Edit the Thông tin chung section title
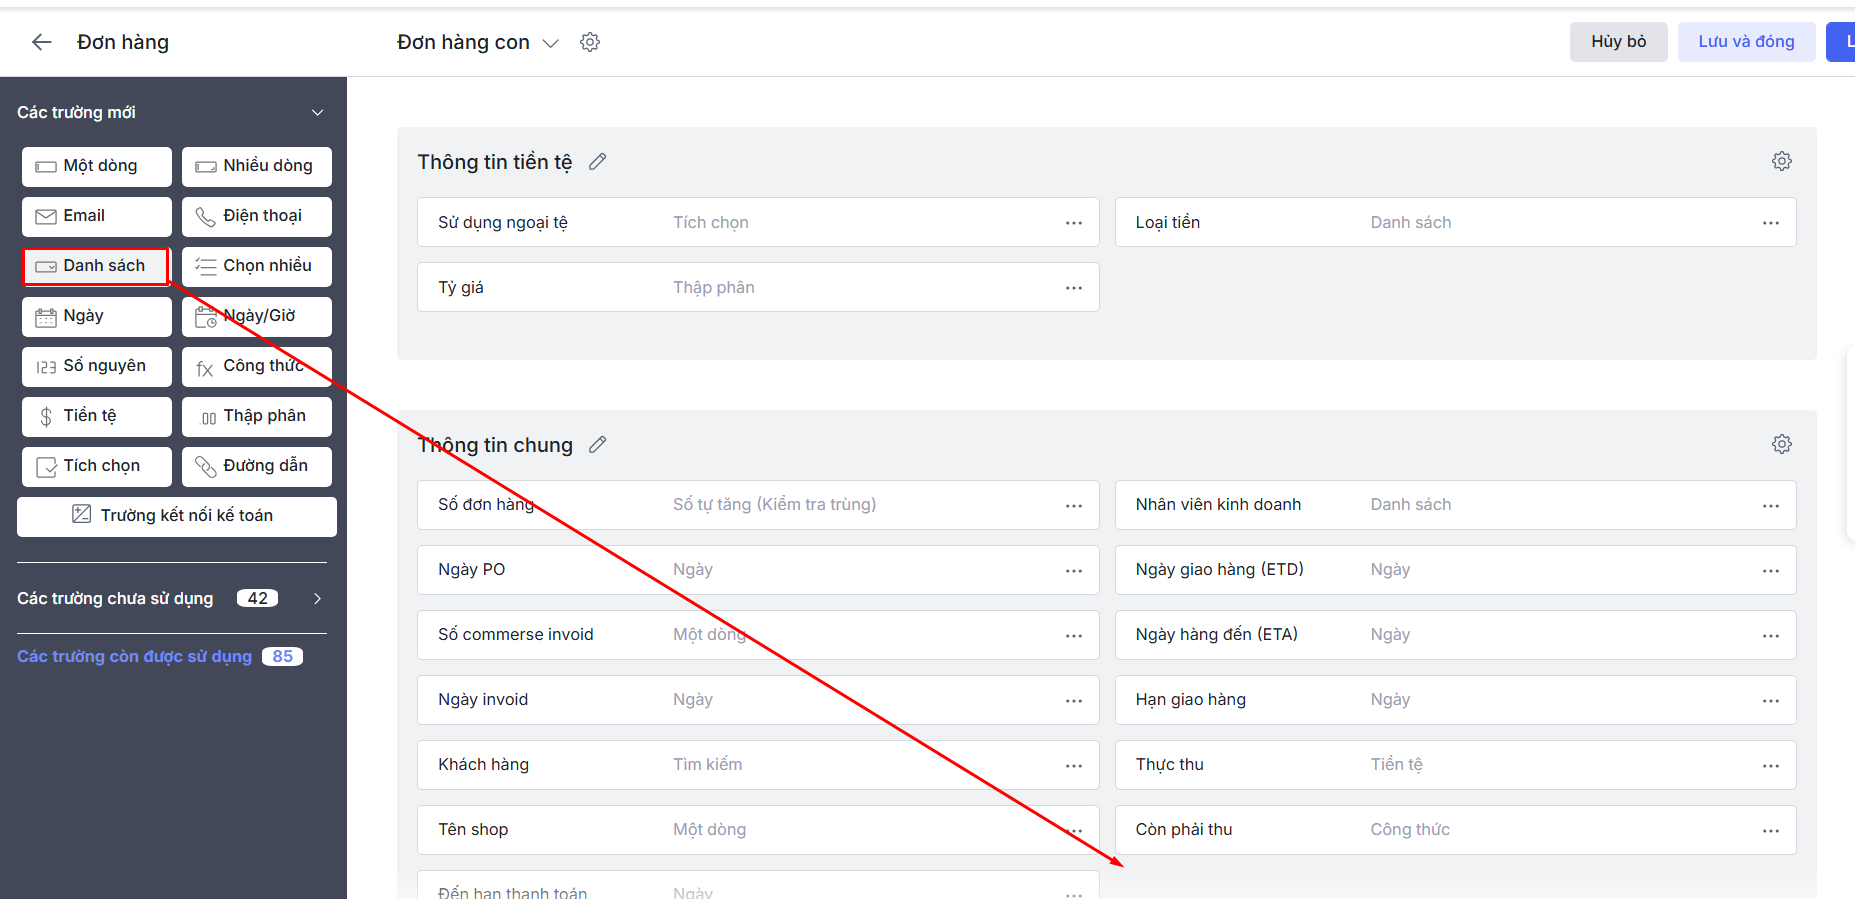Screen dimensions: 1855x899 pyautogui.click(x=597, y=445)
